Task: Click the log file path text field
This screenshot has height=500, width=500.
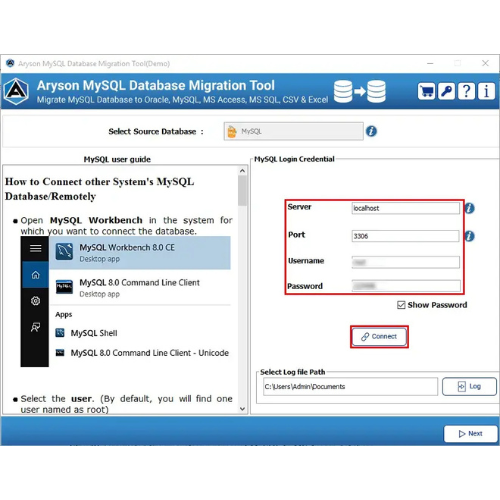Action: (x=350, y=387)
